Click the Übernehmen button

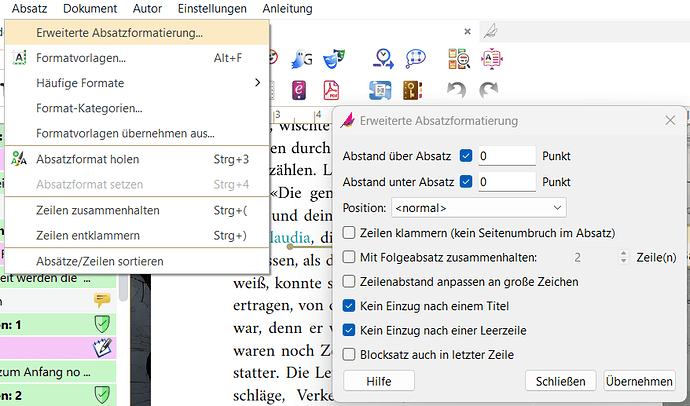tap(639, 381)
